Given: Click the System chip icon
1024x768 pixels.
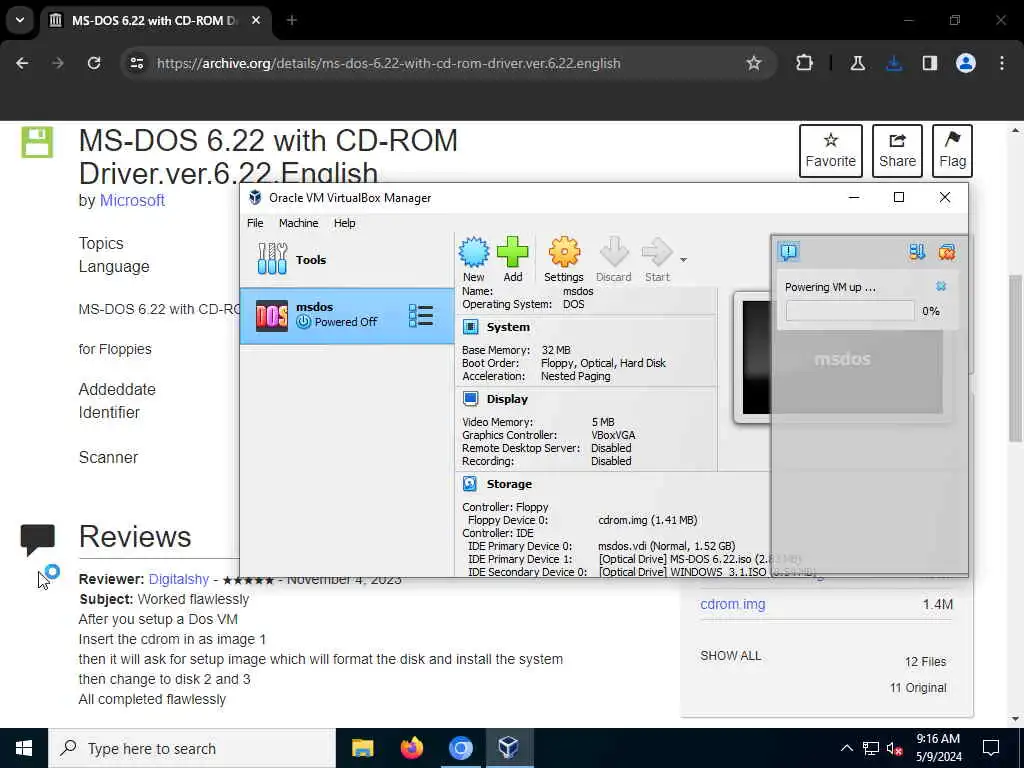Looking at the screenshot, I should pos(470,327).
